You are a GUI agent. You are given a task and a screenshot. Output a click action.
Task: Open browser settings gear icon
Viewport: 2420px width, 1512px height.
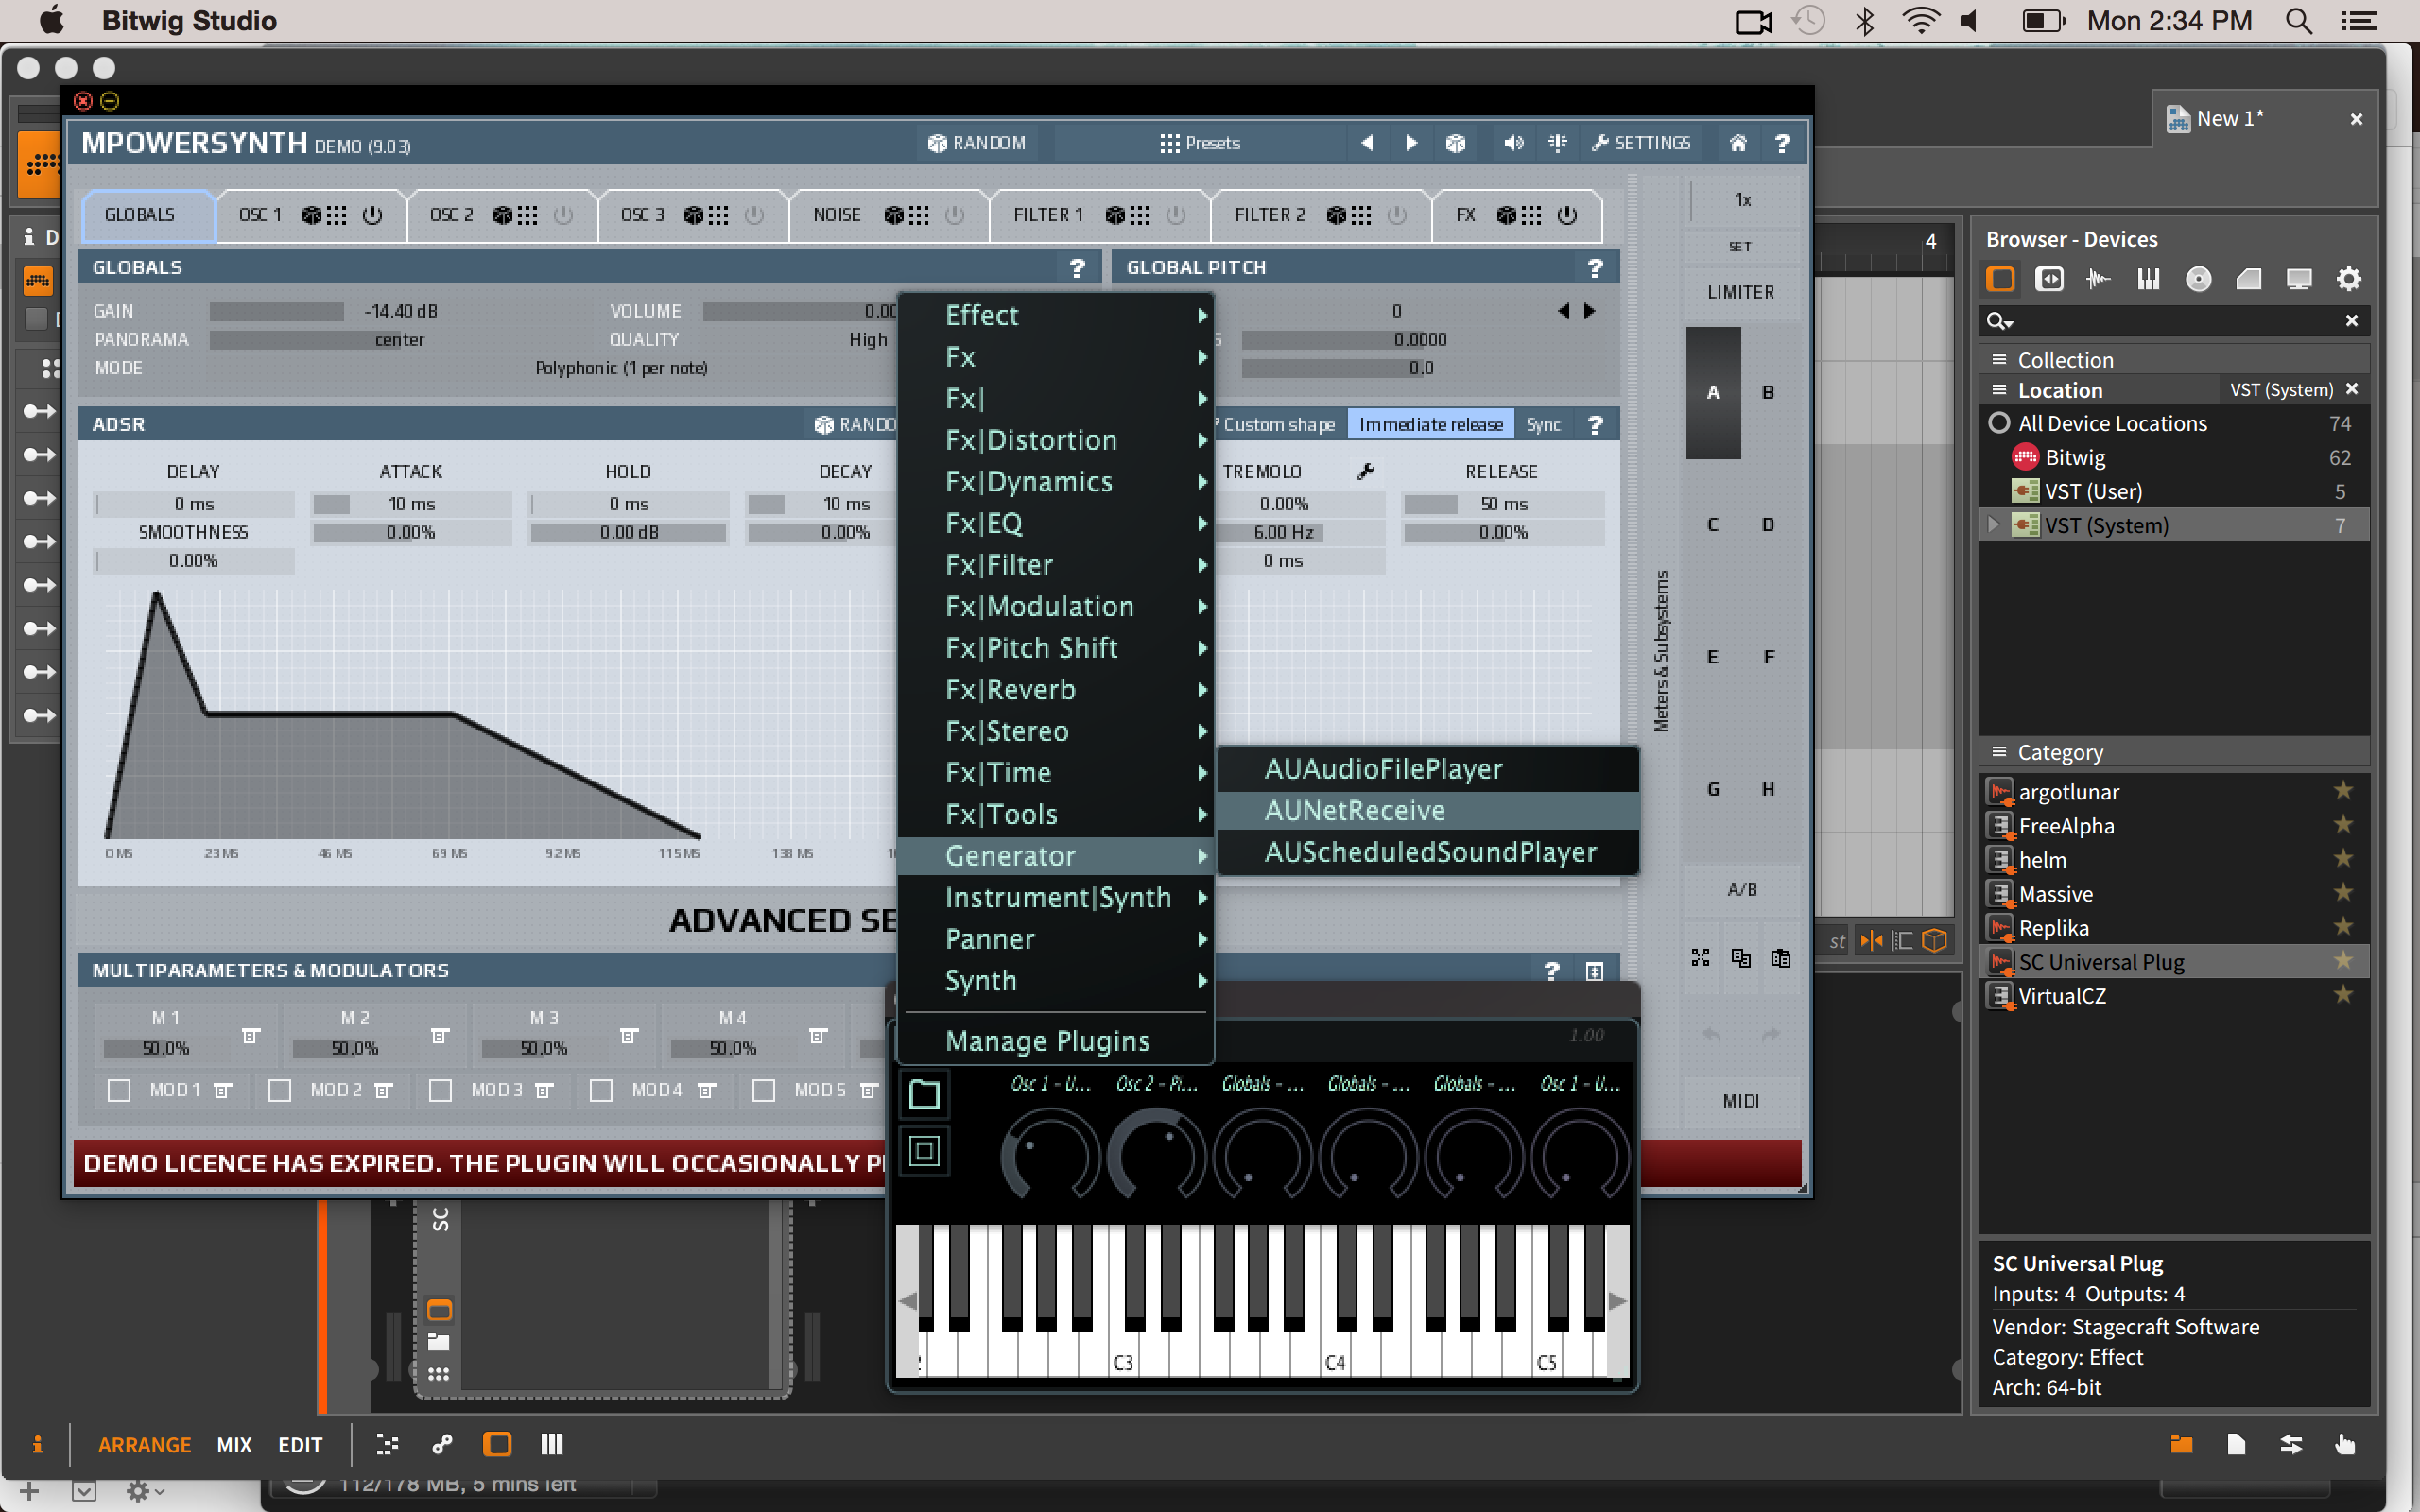2348,279
